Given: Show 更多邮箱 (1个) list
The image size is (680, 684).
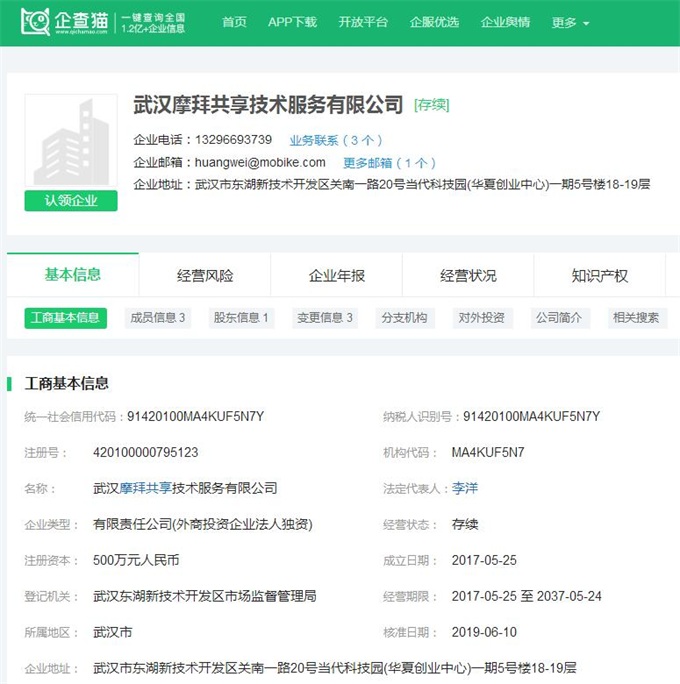Looking at the screenshot, I should (x=389, y=162).
